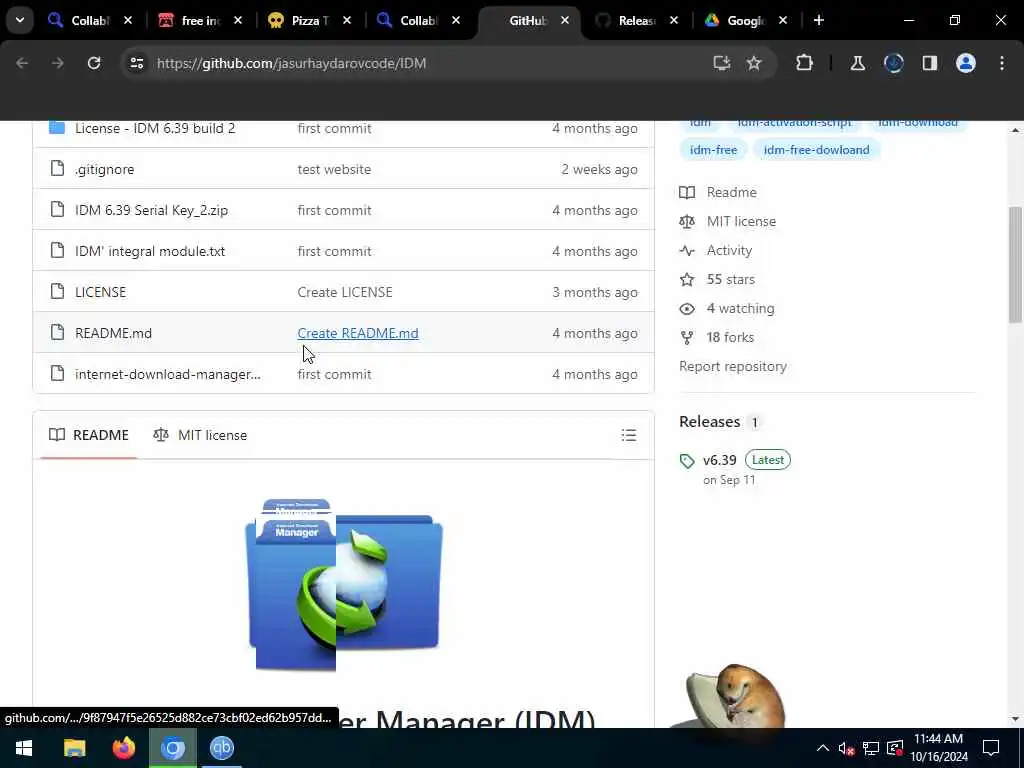Open a new browser tab
This screenshot has width=1024, height=768.
coord(818,20)
